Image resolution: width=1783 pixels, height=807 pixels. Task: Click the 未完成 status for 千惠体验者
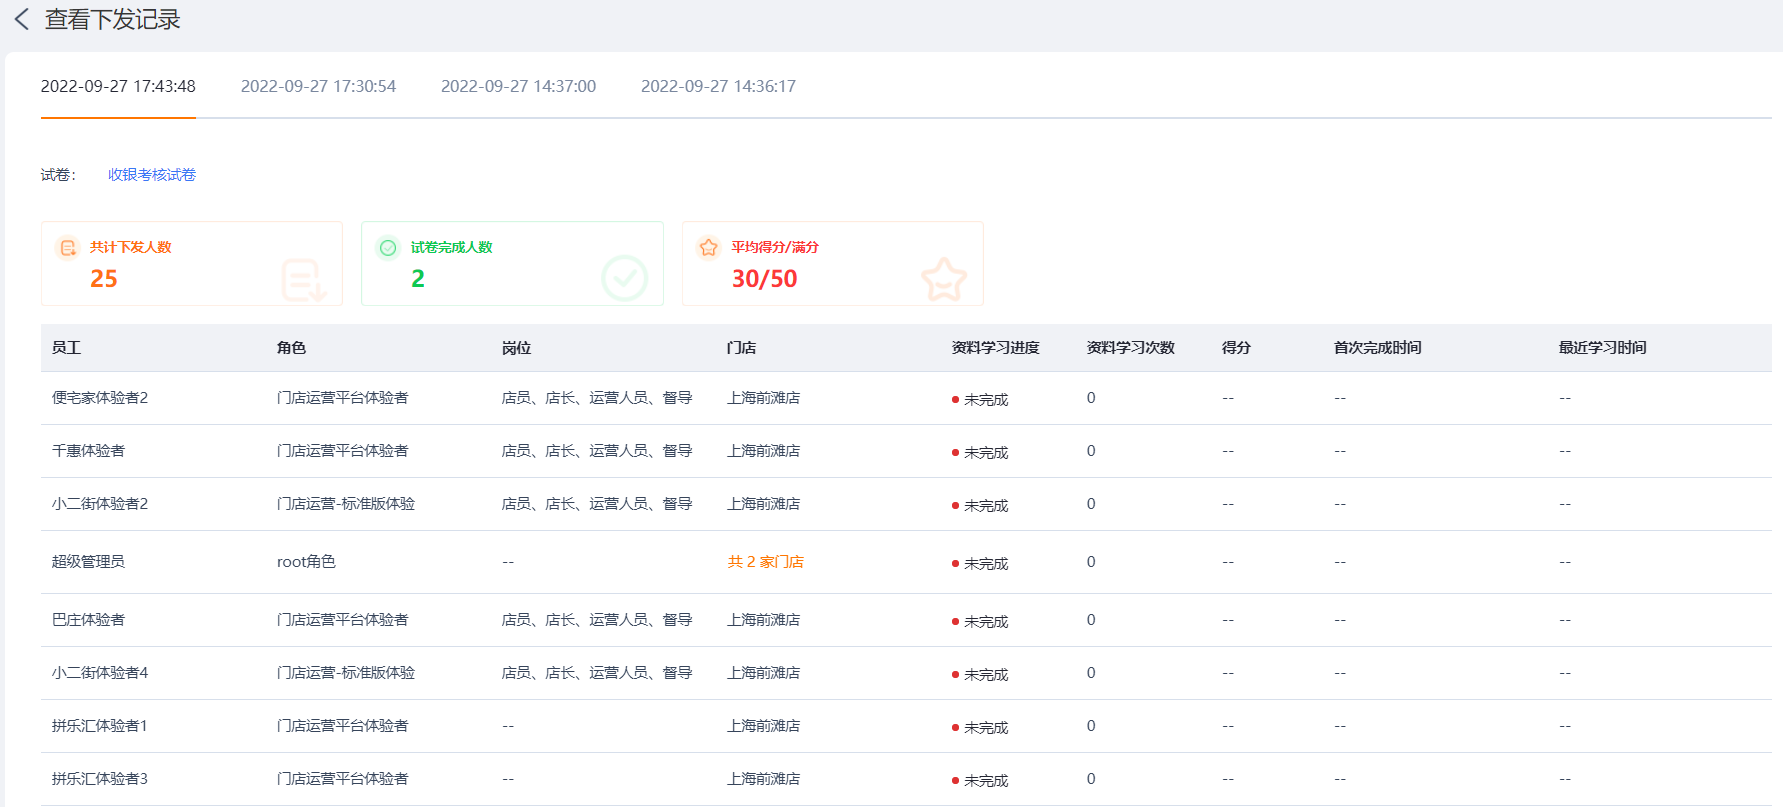click(x=985, y=453)
